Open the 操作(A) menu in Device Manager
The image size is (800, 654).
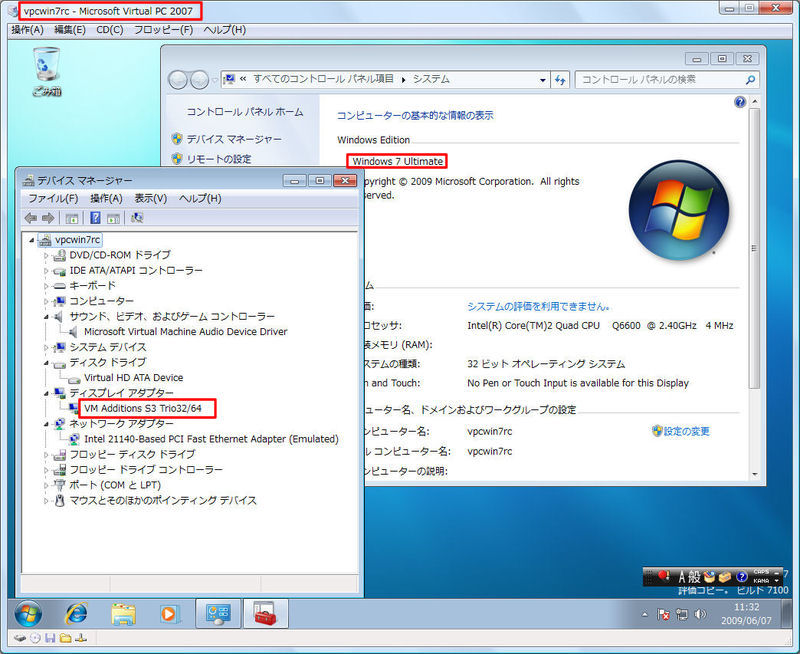(x=106, y=198)
